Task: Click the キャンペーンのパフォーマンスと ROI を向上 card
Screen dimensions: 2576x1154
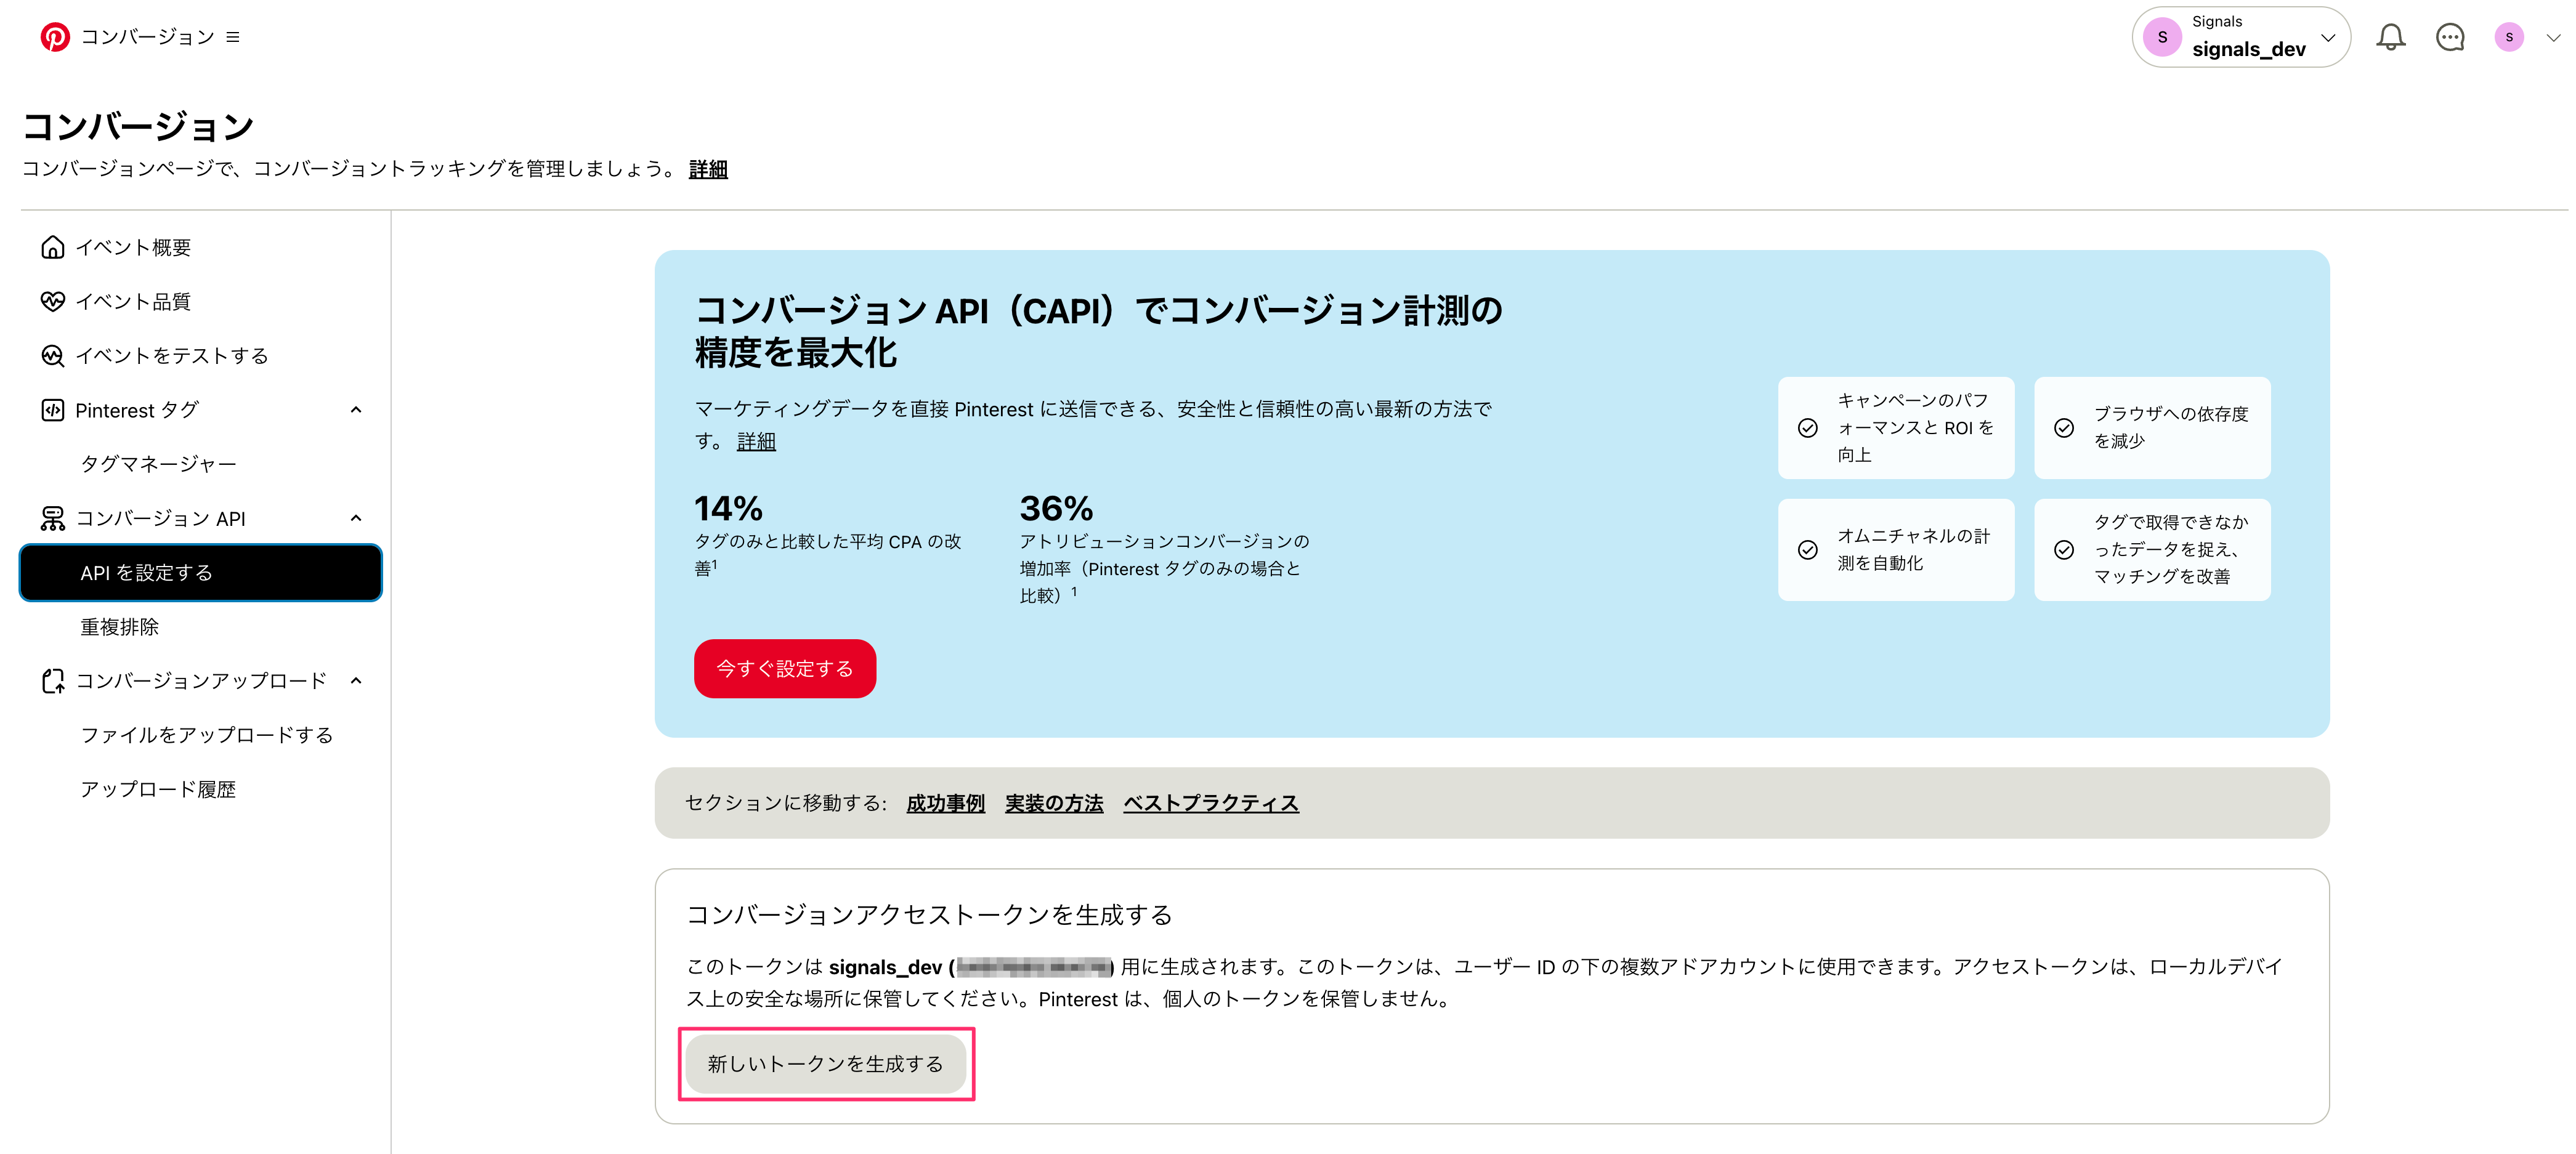Action: [x=1896, y=428]
